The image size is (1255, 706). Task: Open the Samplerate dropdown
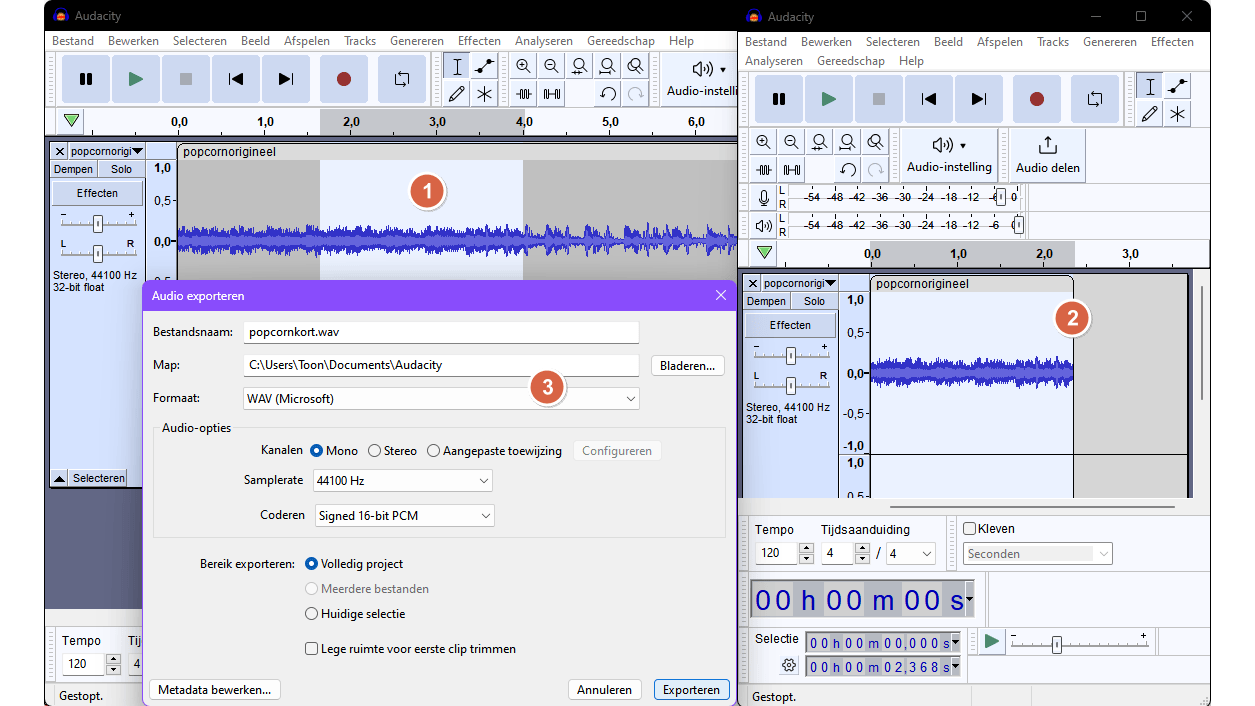click(x=402, y=480)
